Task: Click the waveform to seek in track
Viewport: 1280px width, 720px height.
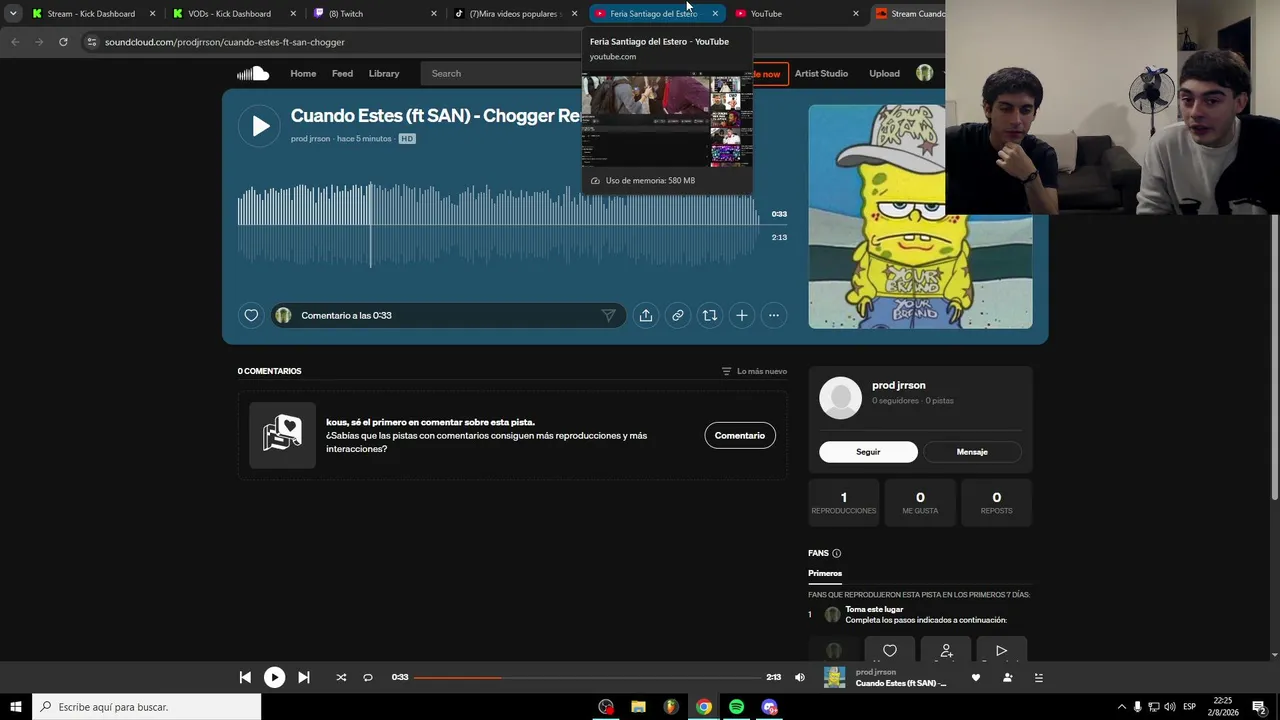Action: [498, 225]
